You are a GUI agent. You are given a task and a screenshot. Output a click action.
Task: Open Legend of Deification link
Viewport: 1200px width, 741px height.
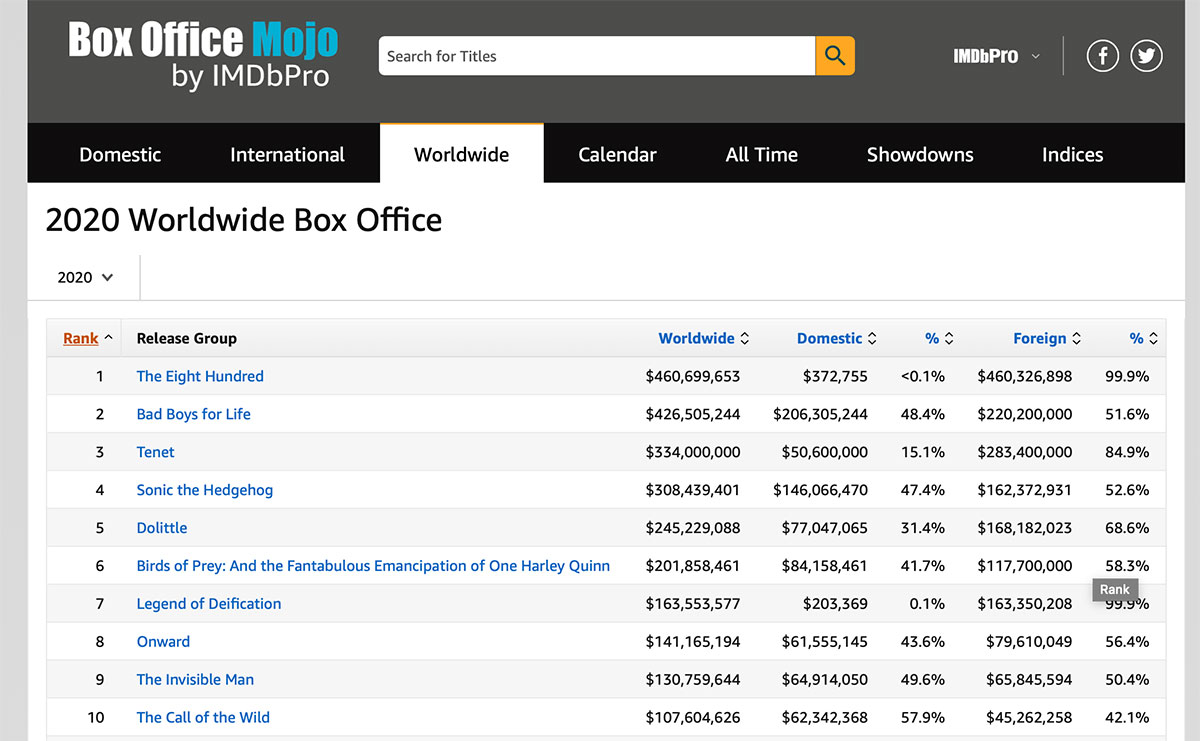pos(209,604)
